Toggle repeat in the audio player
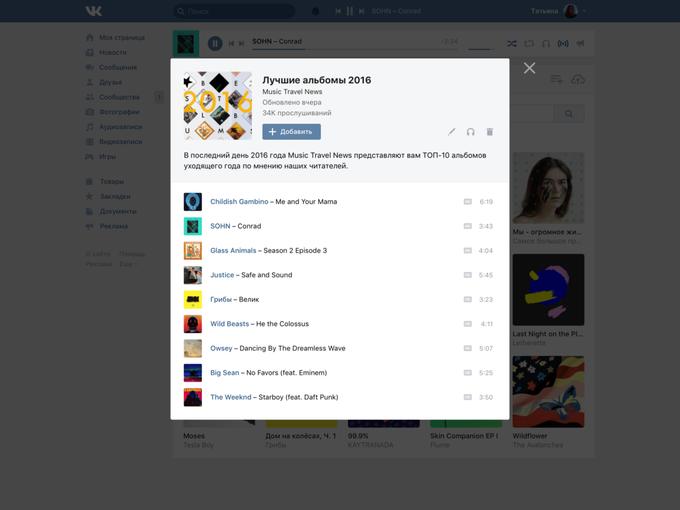The width and height of the screenshot is (680, 510). [x=529, y=43]
